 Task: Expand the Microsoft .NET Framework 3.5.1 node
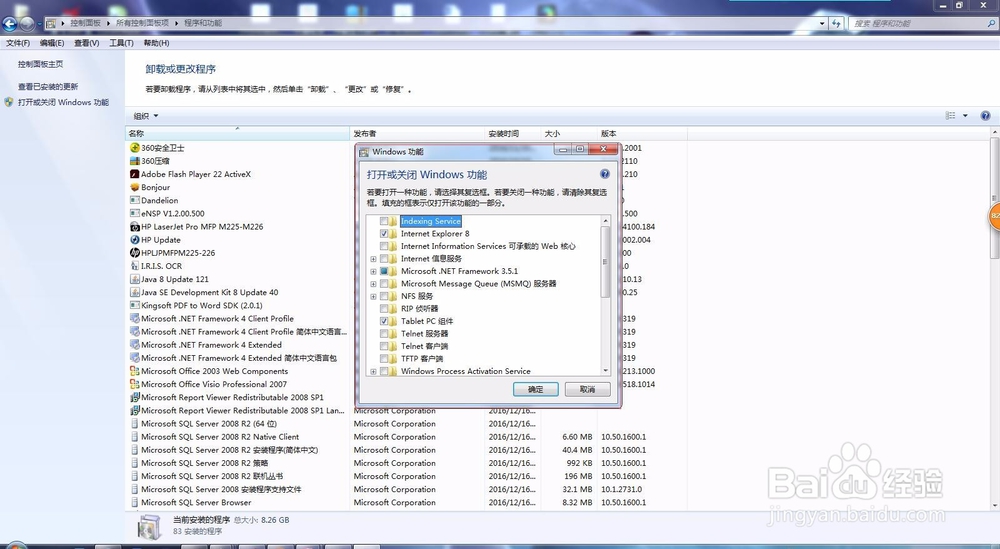tap(373, 271)
